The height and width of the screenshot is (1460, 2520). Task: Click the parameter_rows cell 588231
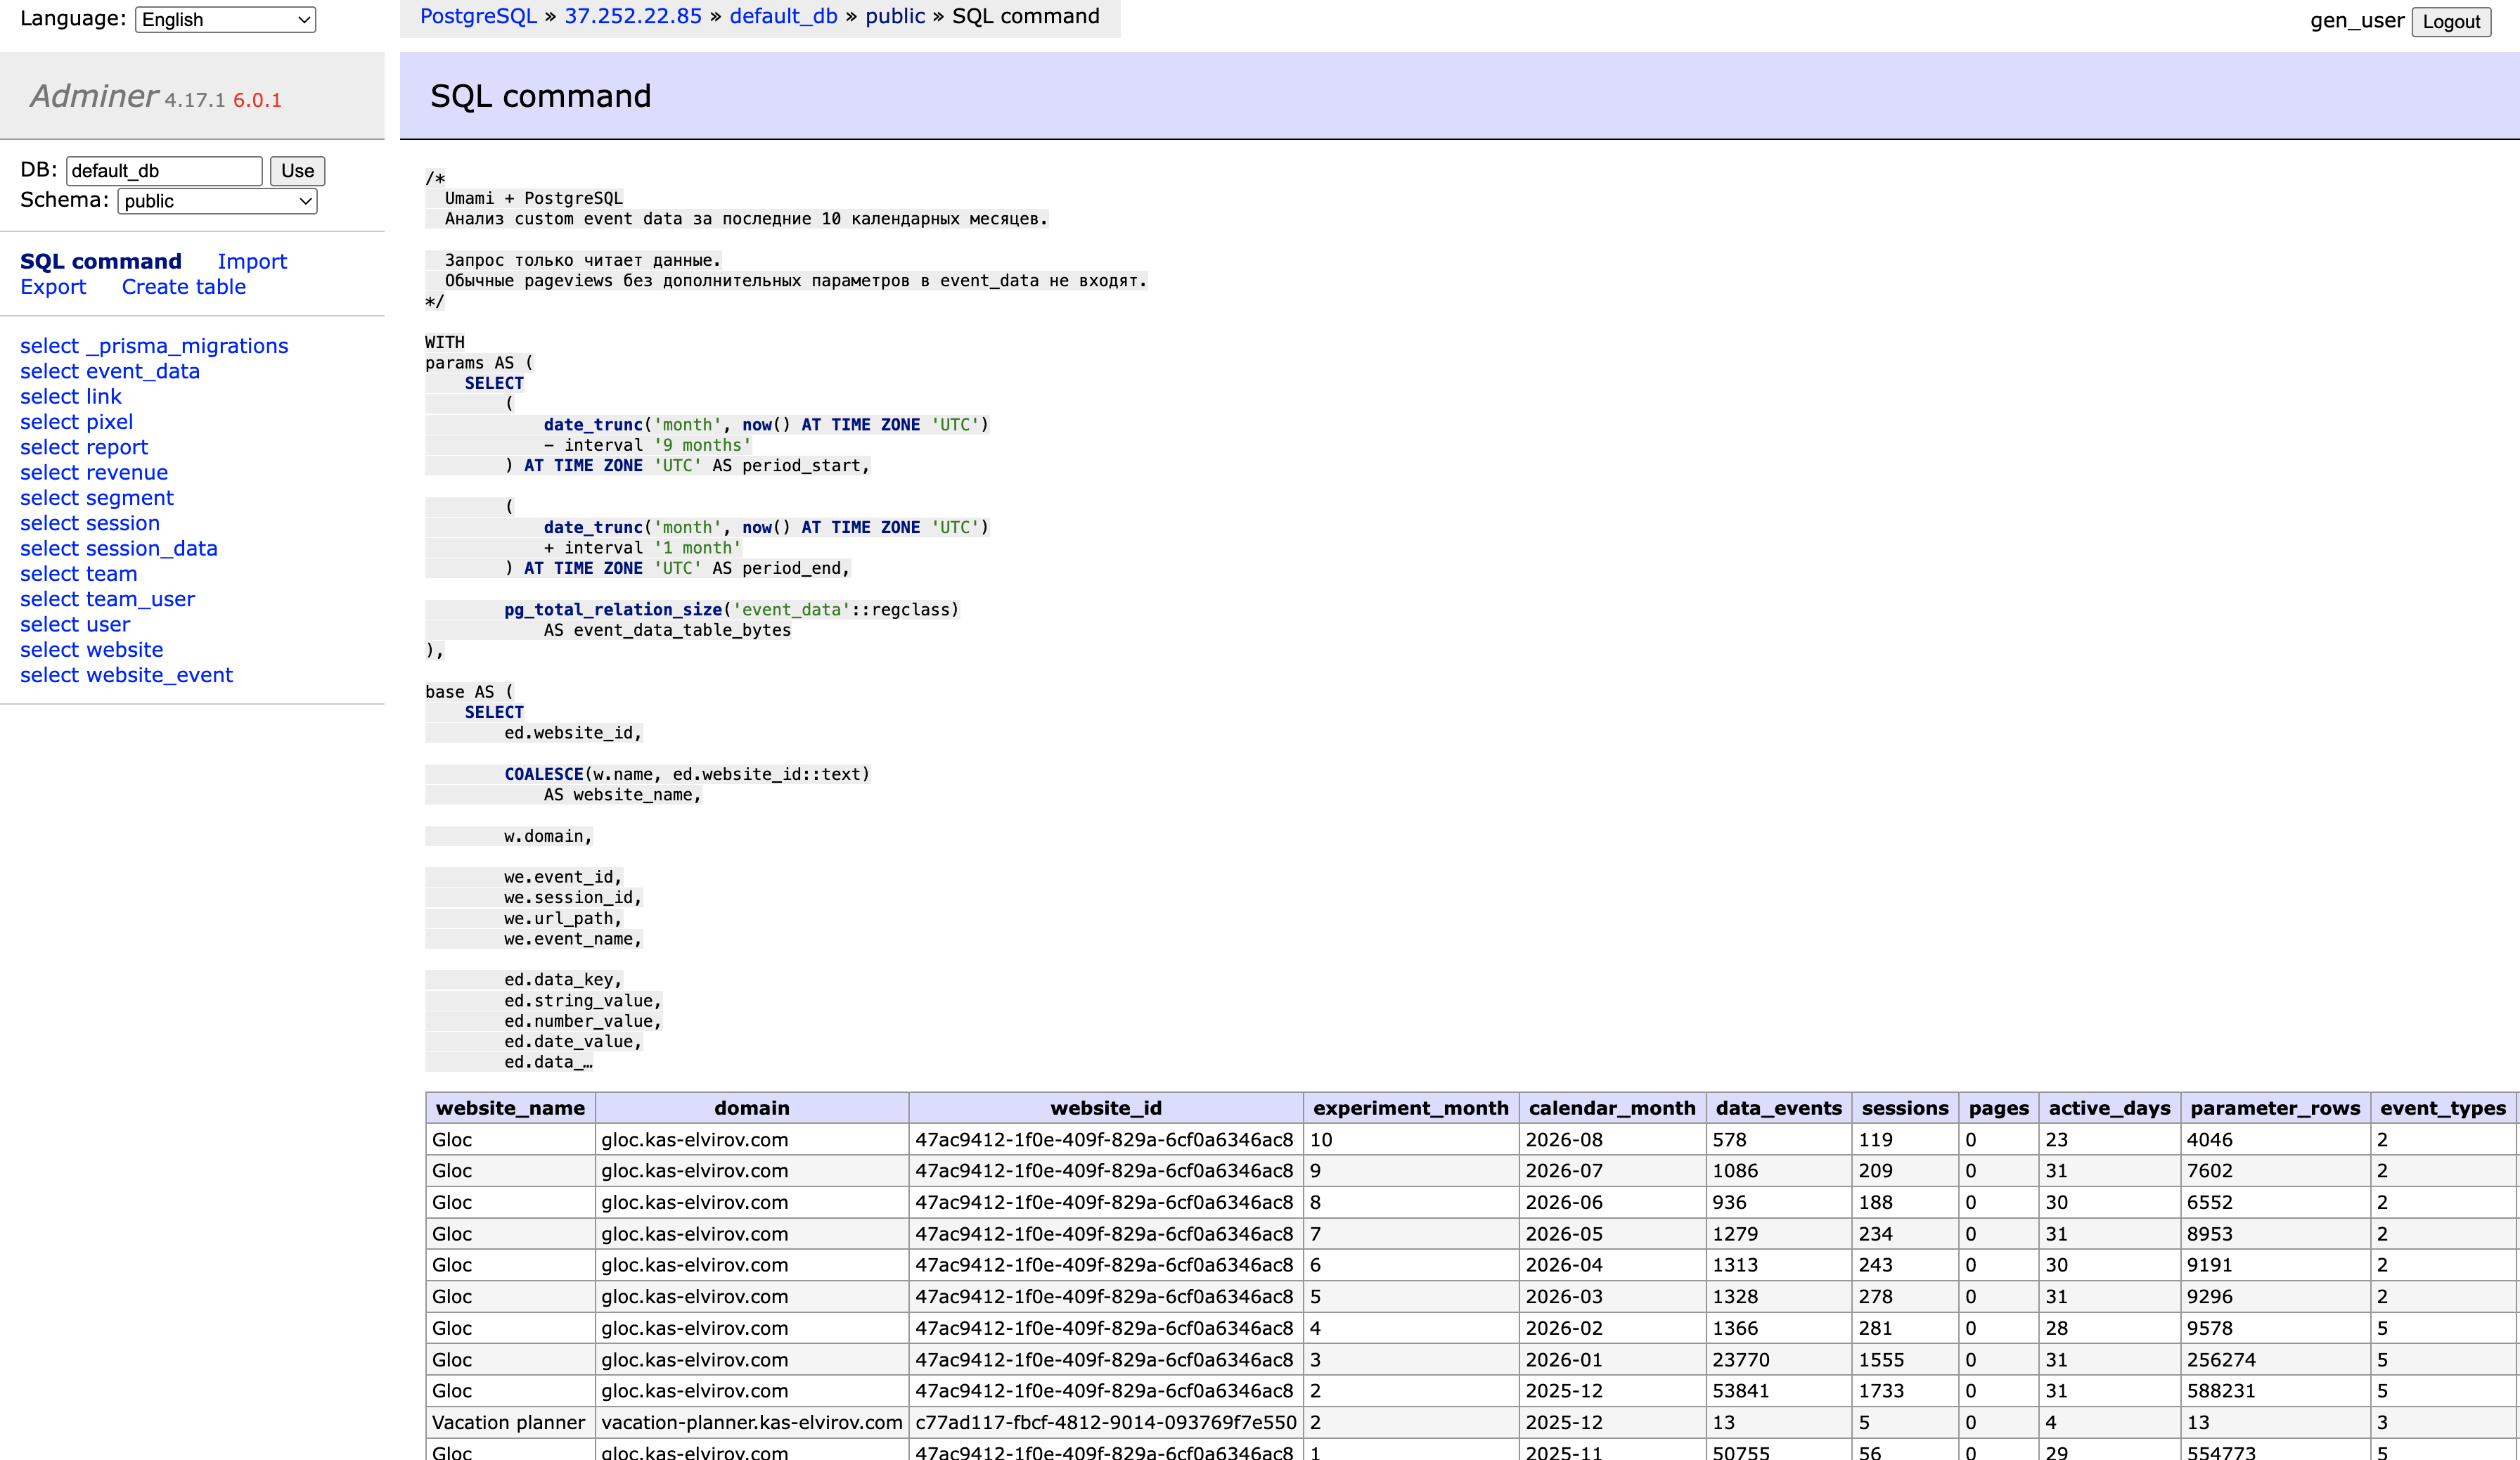[x=2275, y=1391]
